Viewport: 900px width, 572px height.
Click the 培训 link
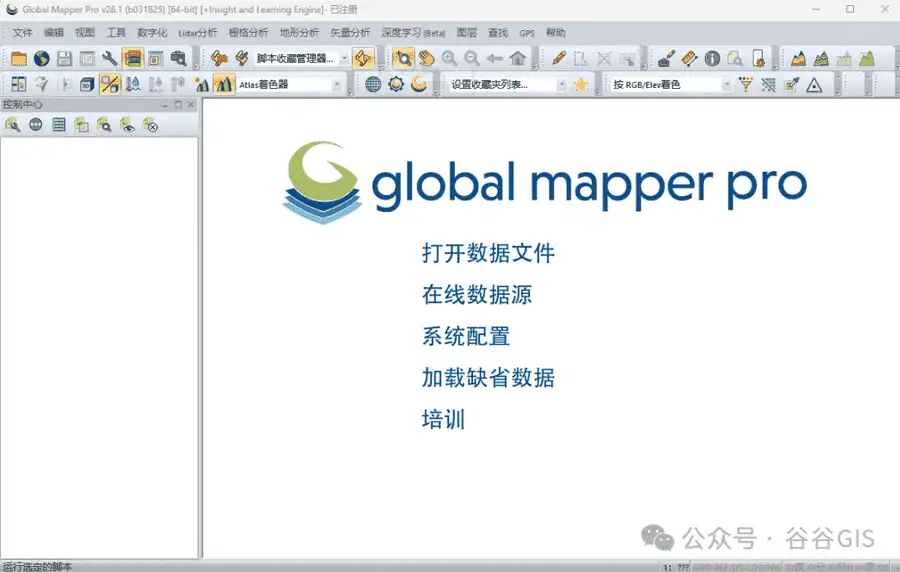[443, 419]
